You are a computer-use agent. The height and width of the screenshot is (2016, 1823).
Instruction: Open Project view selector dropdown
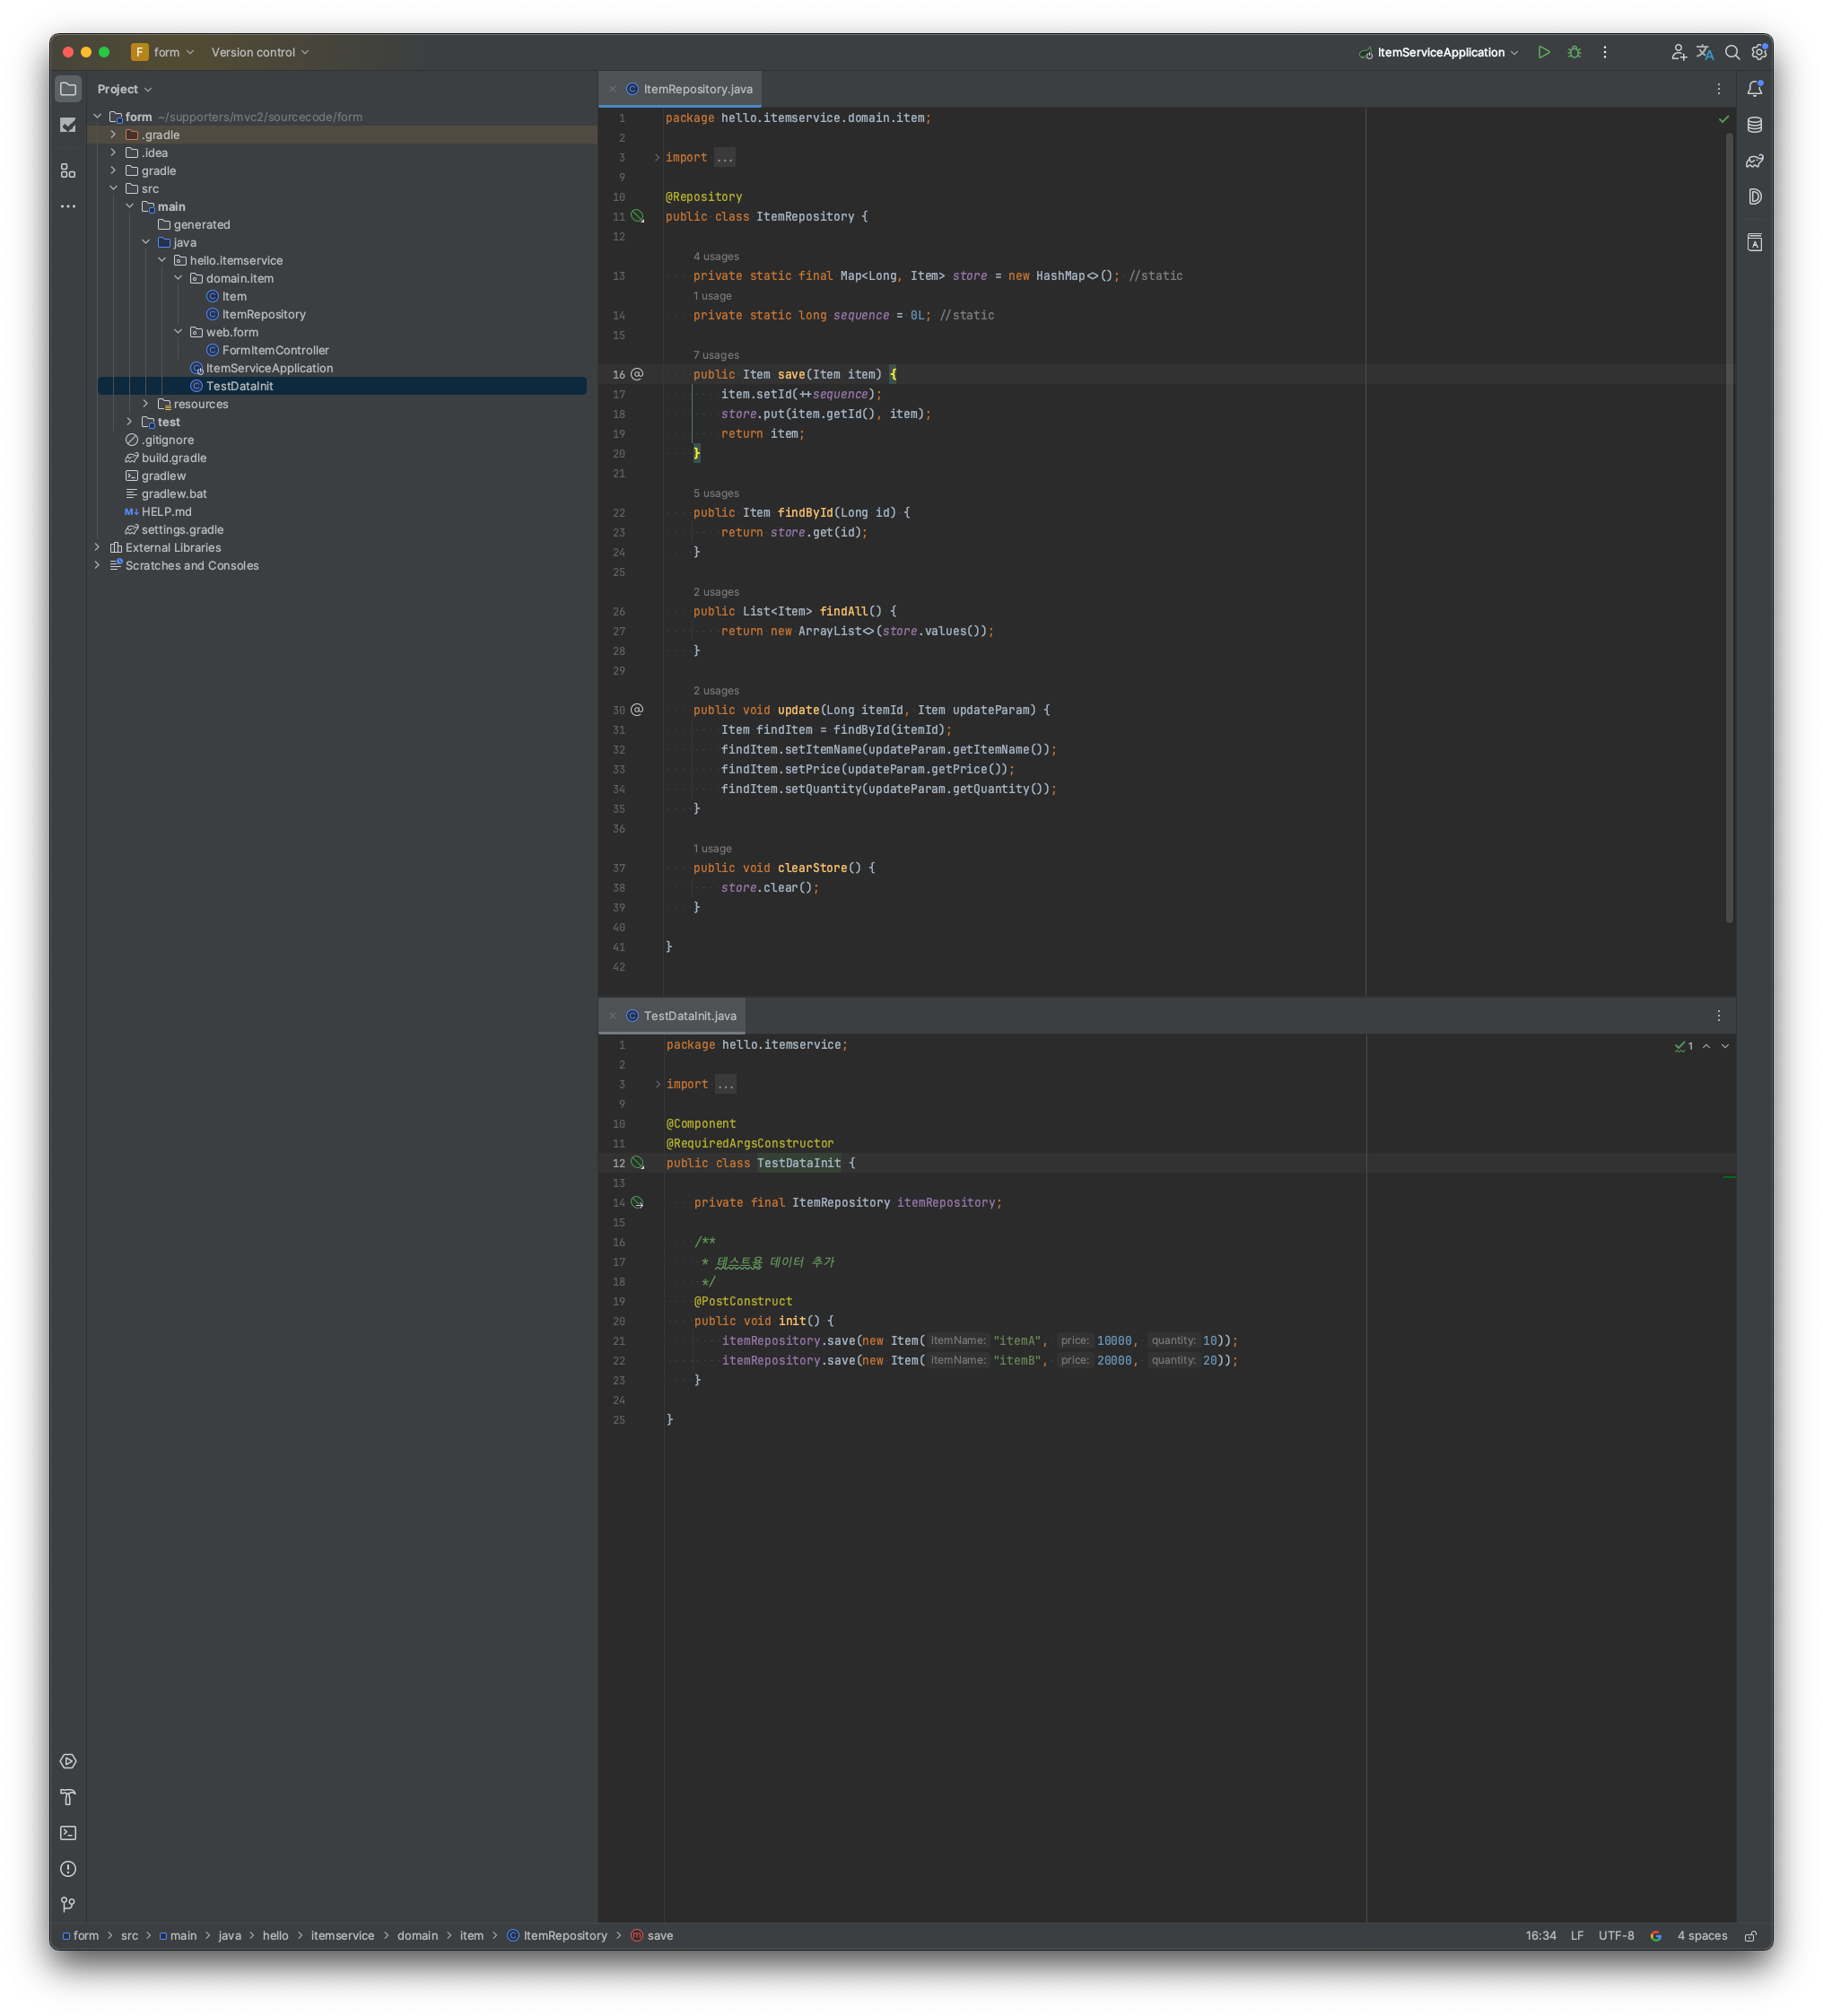tap(125, 89)
